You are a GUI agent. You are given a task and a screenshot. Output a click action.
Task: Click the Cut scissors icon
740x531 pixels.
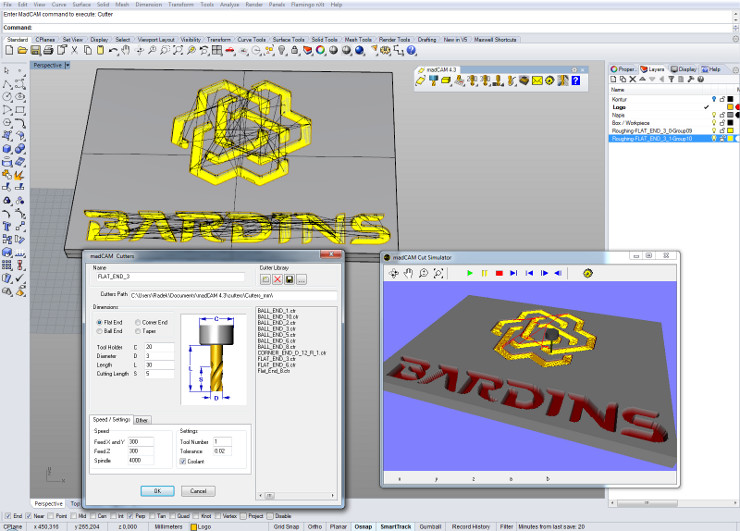pyautogui.click(x=74, y=50)
